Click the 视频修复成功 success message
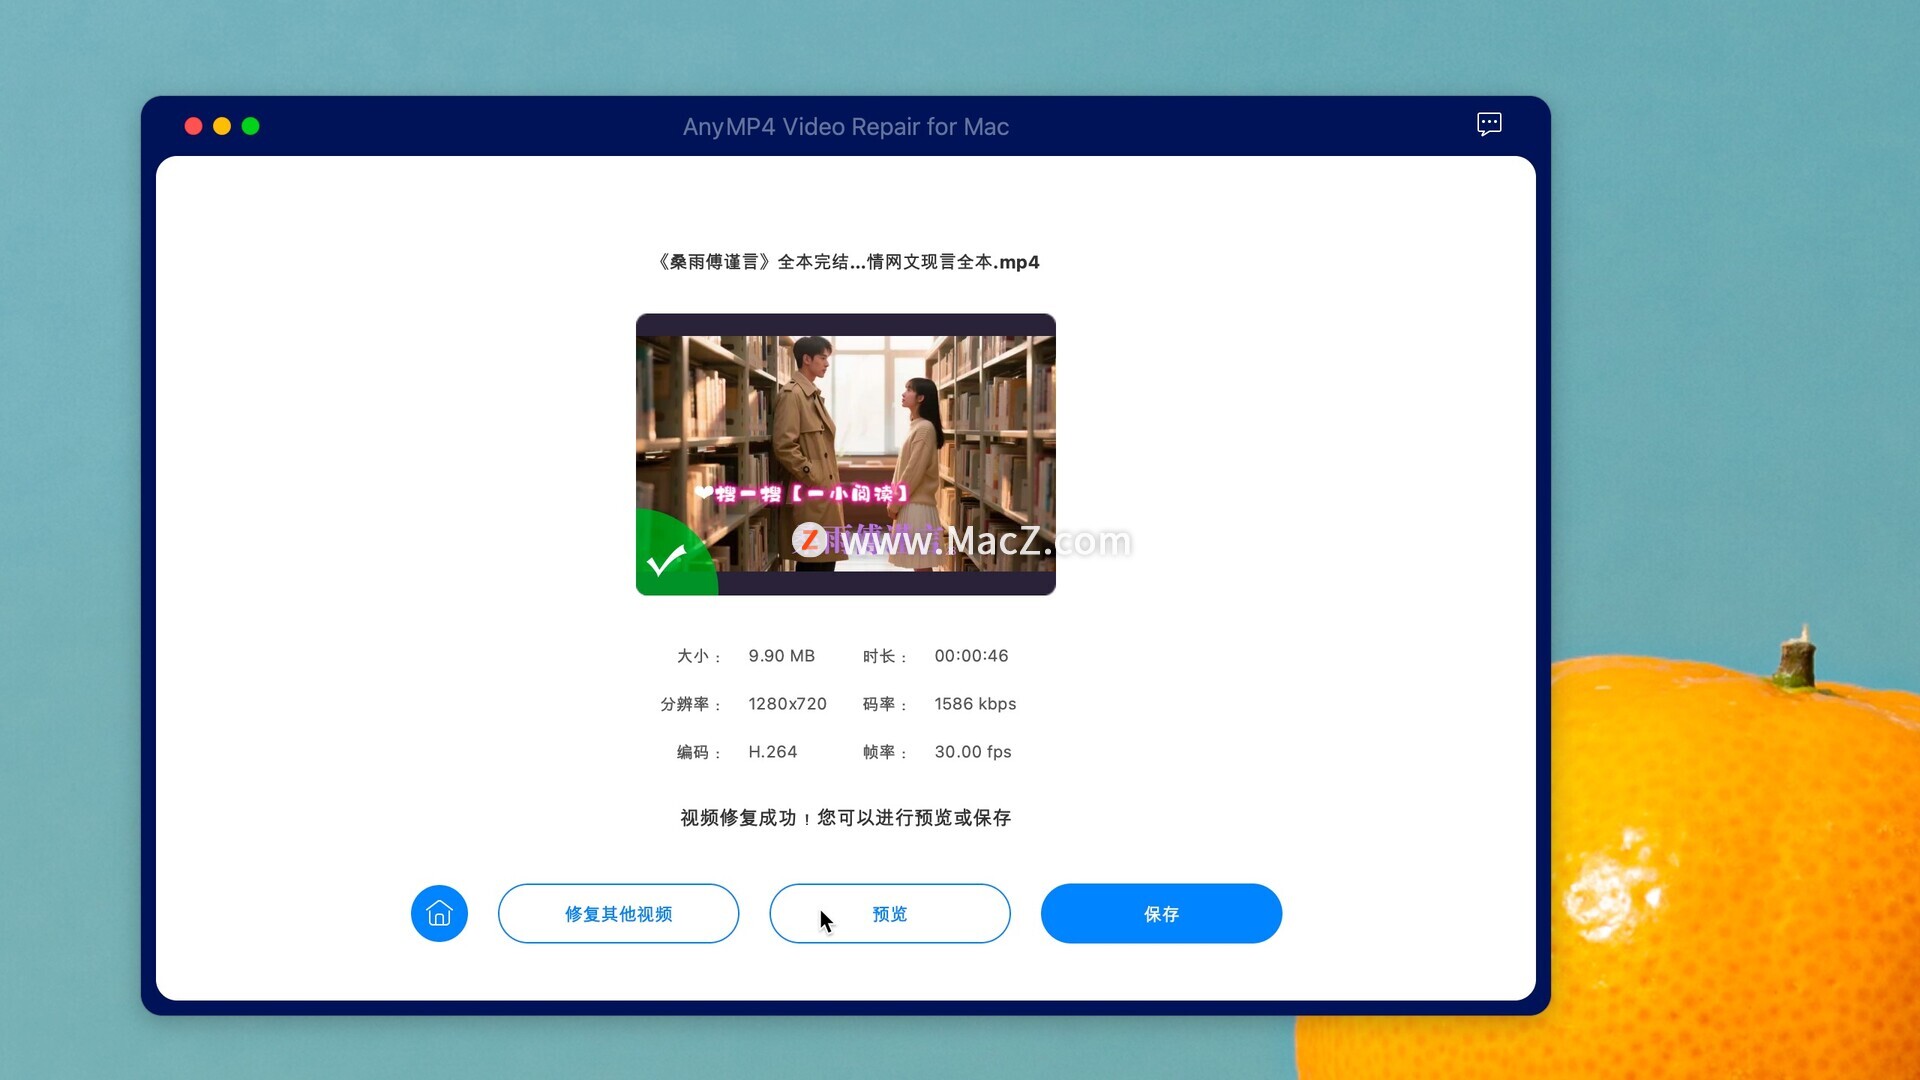This screenshot has width=1920, height=1080. [845, 818]
